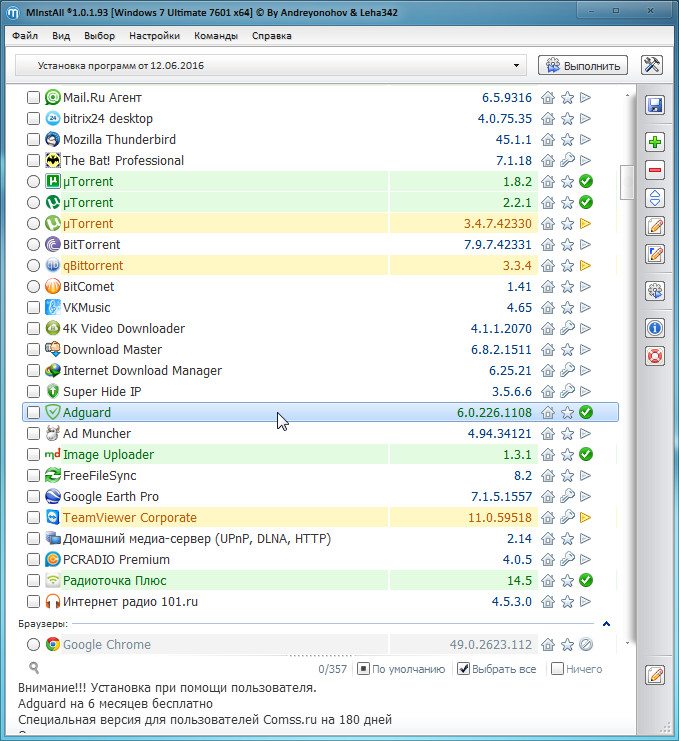
Task: Click the list scrollbar thumb
Action: [627, 182]
